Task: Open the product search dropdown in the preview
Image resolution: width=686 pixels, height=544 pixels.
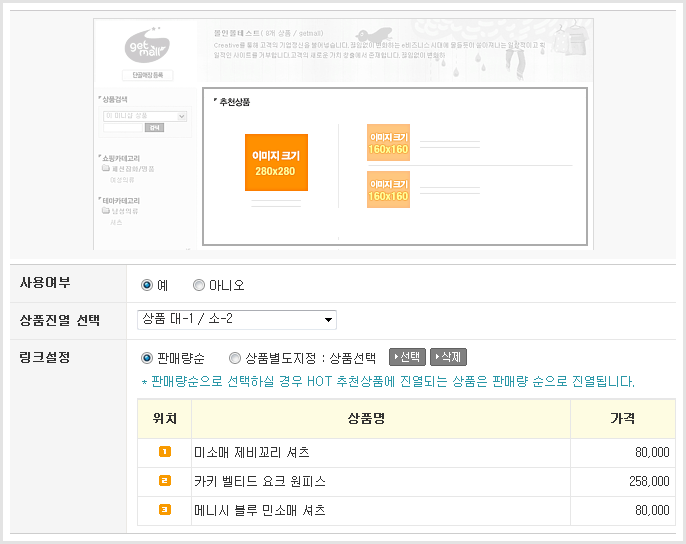Action: [145, 116]
